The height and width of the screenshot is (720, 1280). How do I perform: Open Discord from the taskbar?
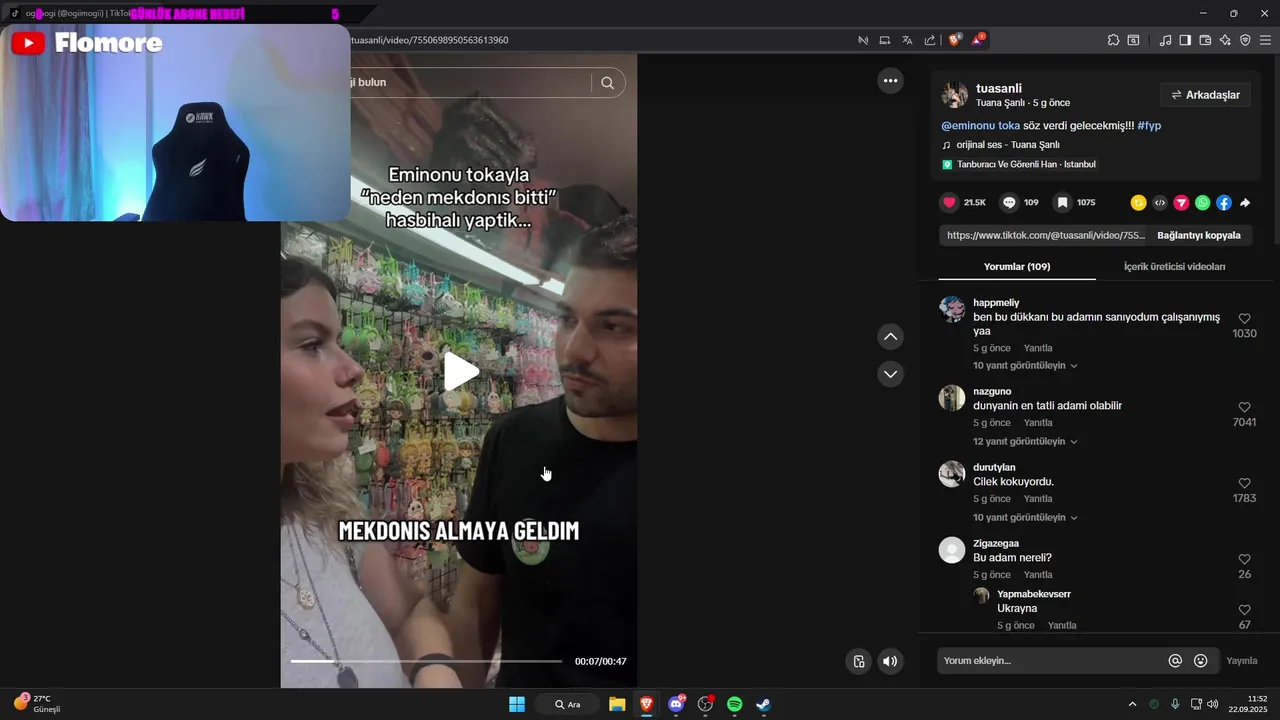coord(676,704)
